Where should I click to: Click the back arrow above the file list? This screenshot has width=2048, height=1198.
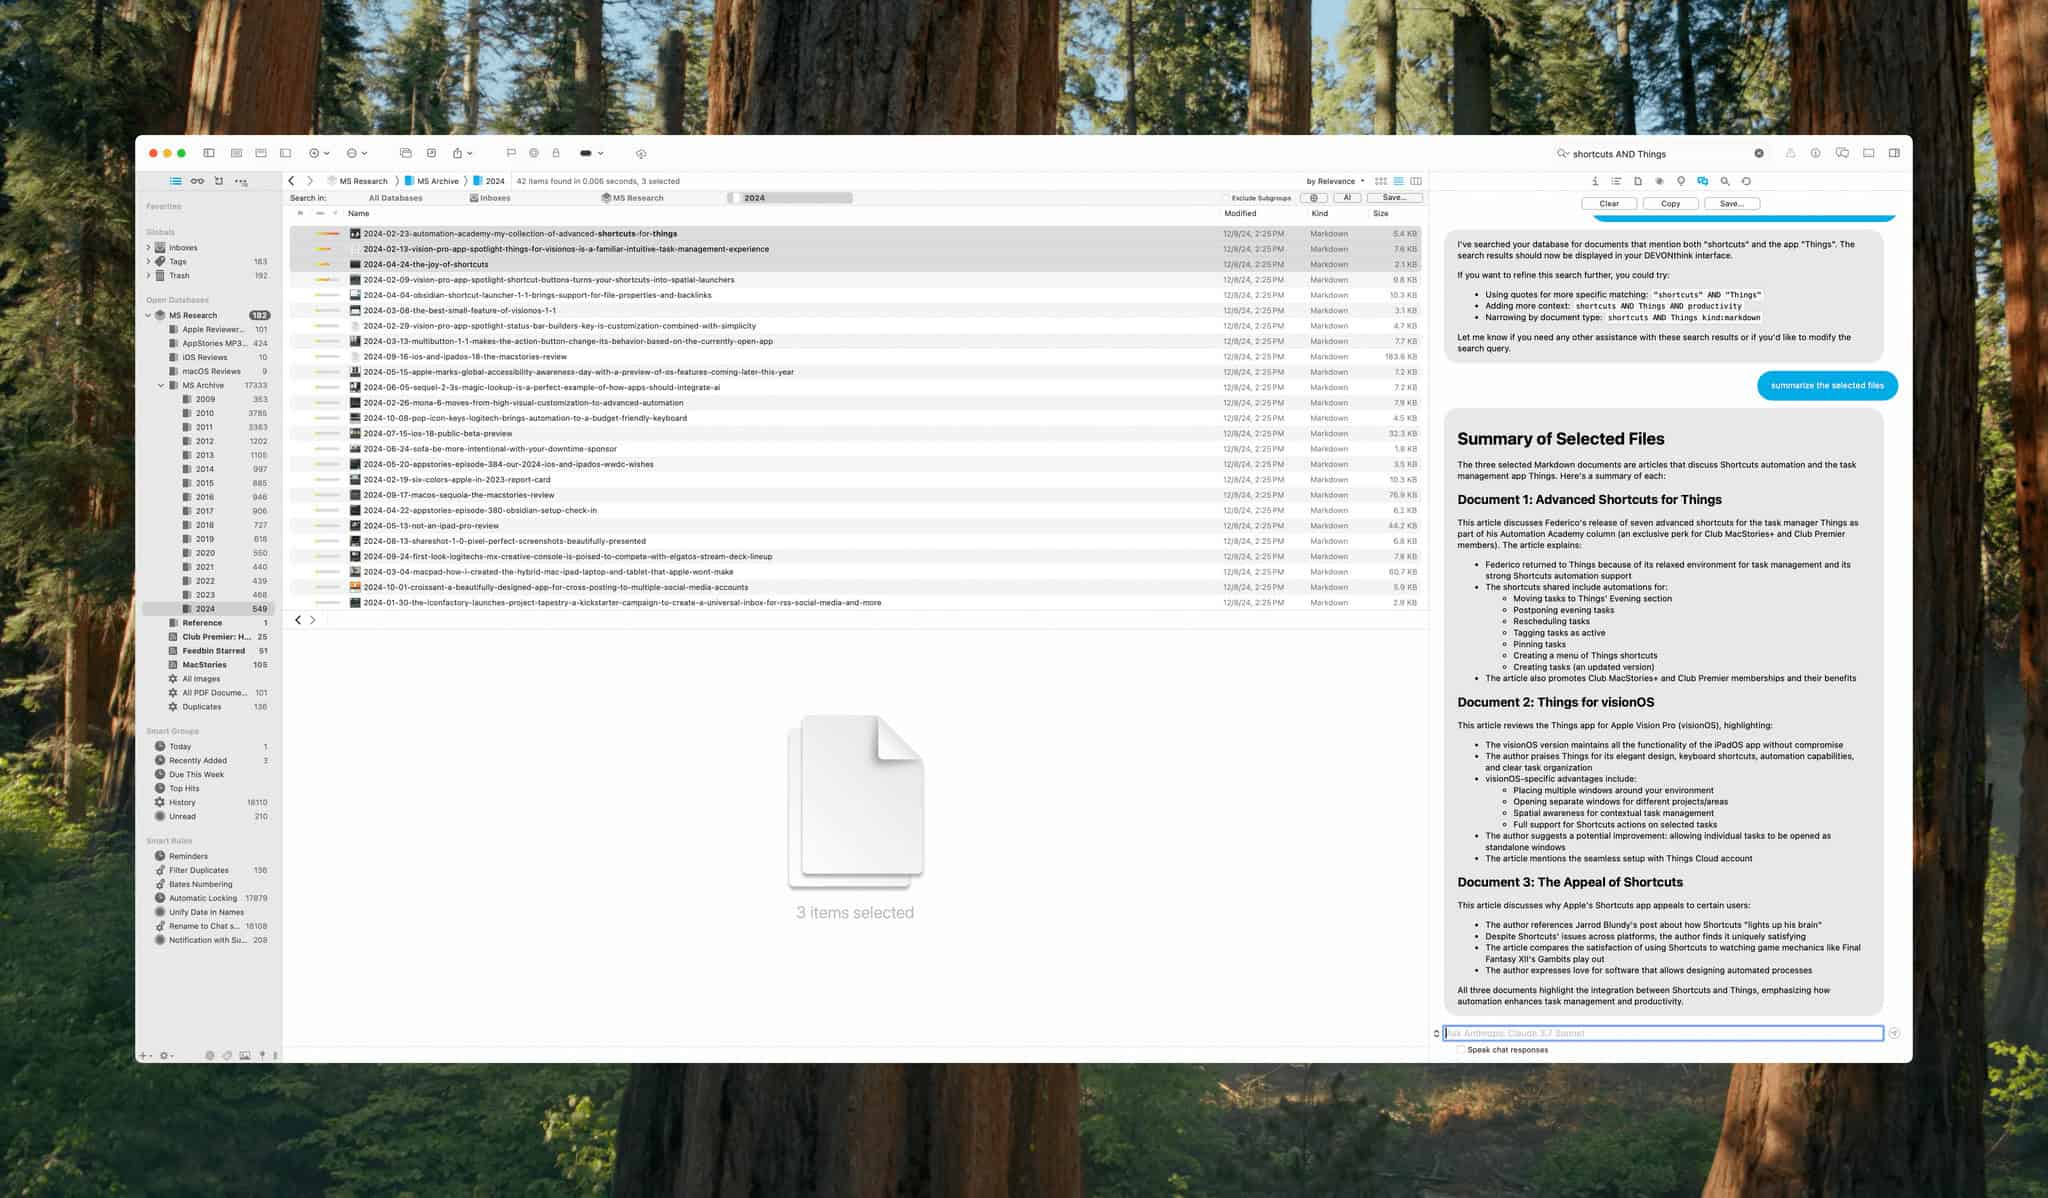pos(291,181)
